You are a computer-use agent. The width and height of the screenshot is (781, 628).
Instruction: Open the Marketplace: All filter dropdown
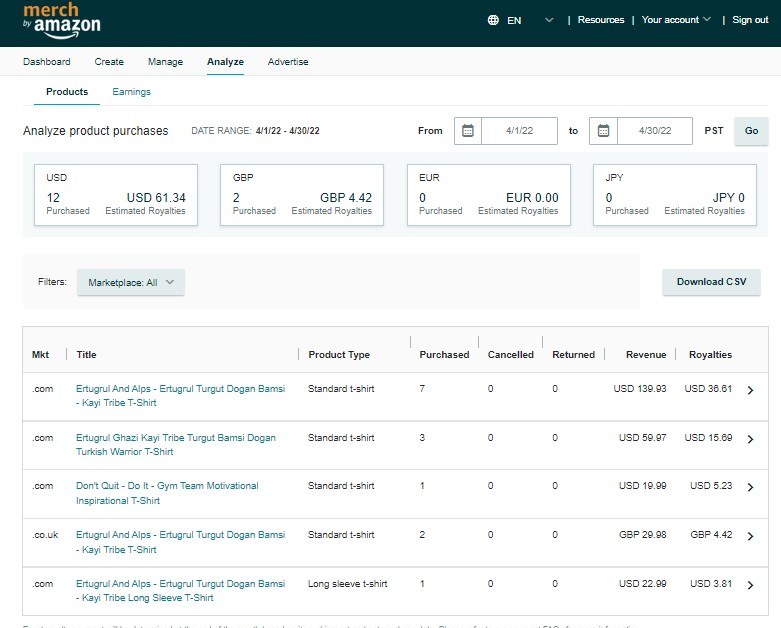pyautogui.click(x=131, y=282)
